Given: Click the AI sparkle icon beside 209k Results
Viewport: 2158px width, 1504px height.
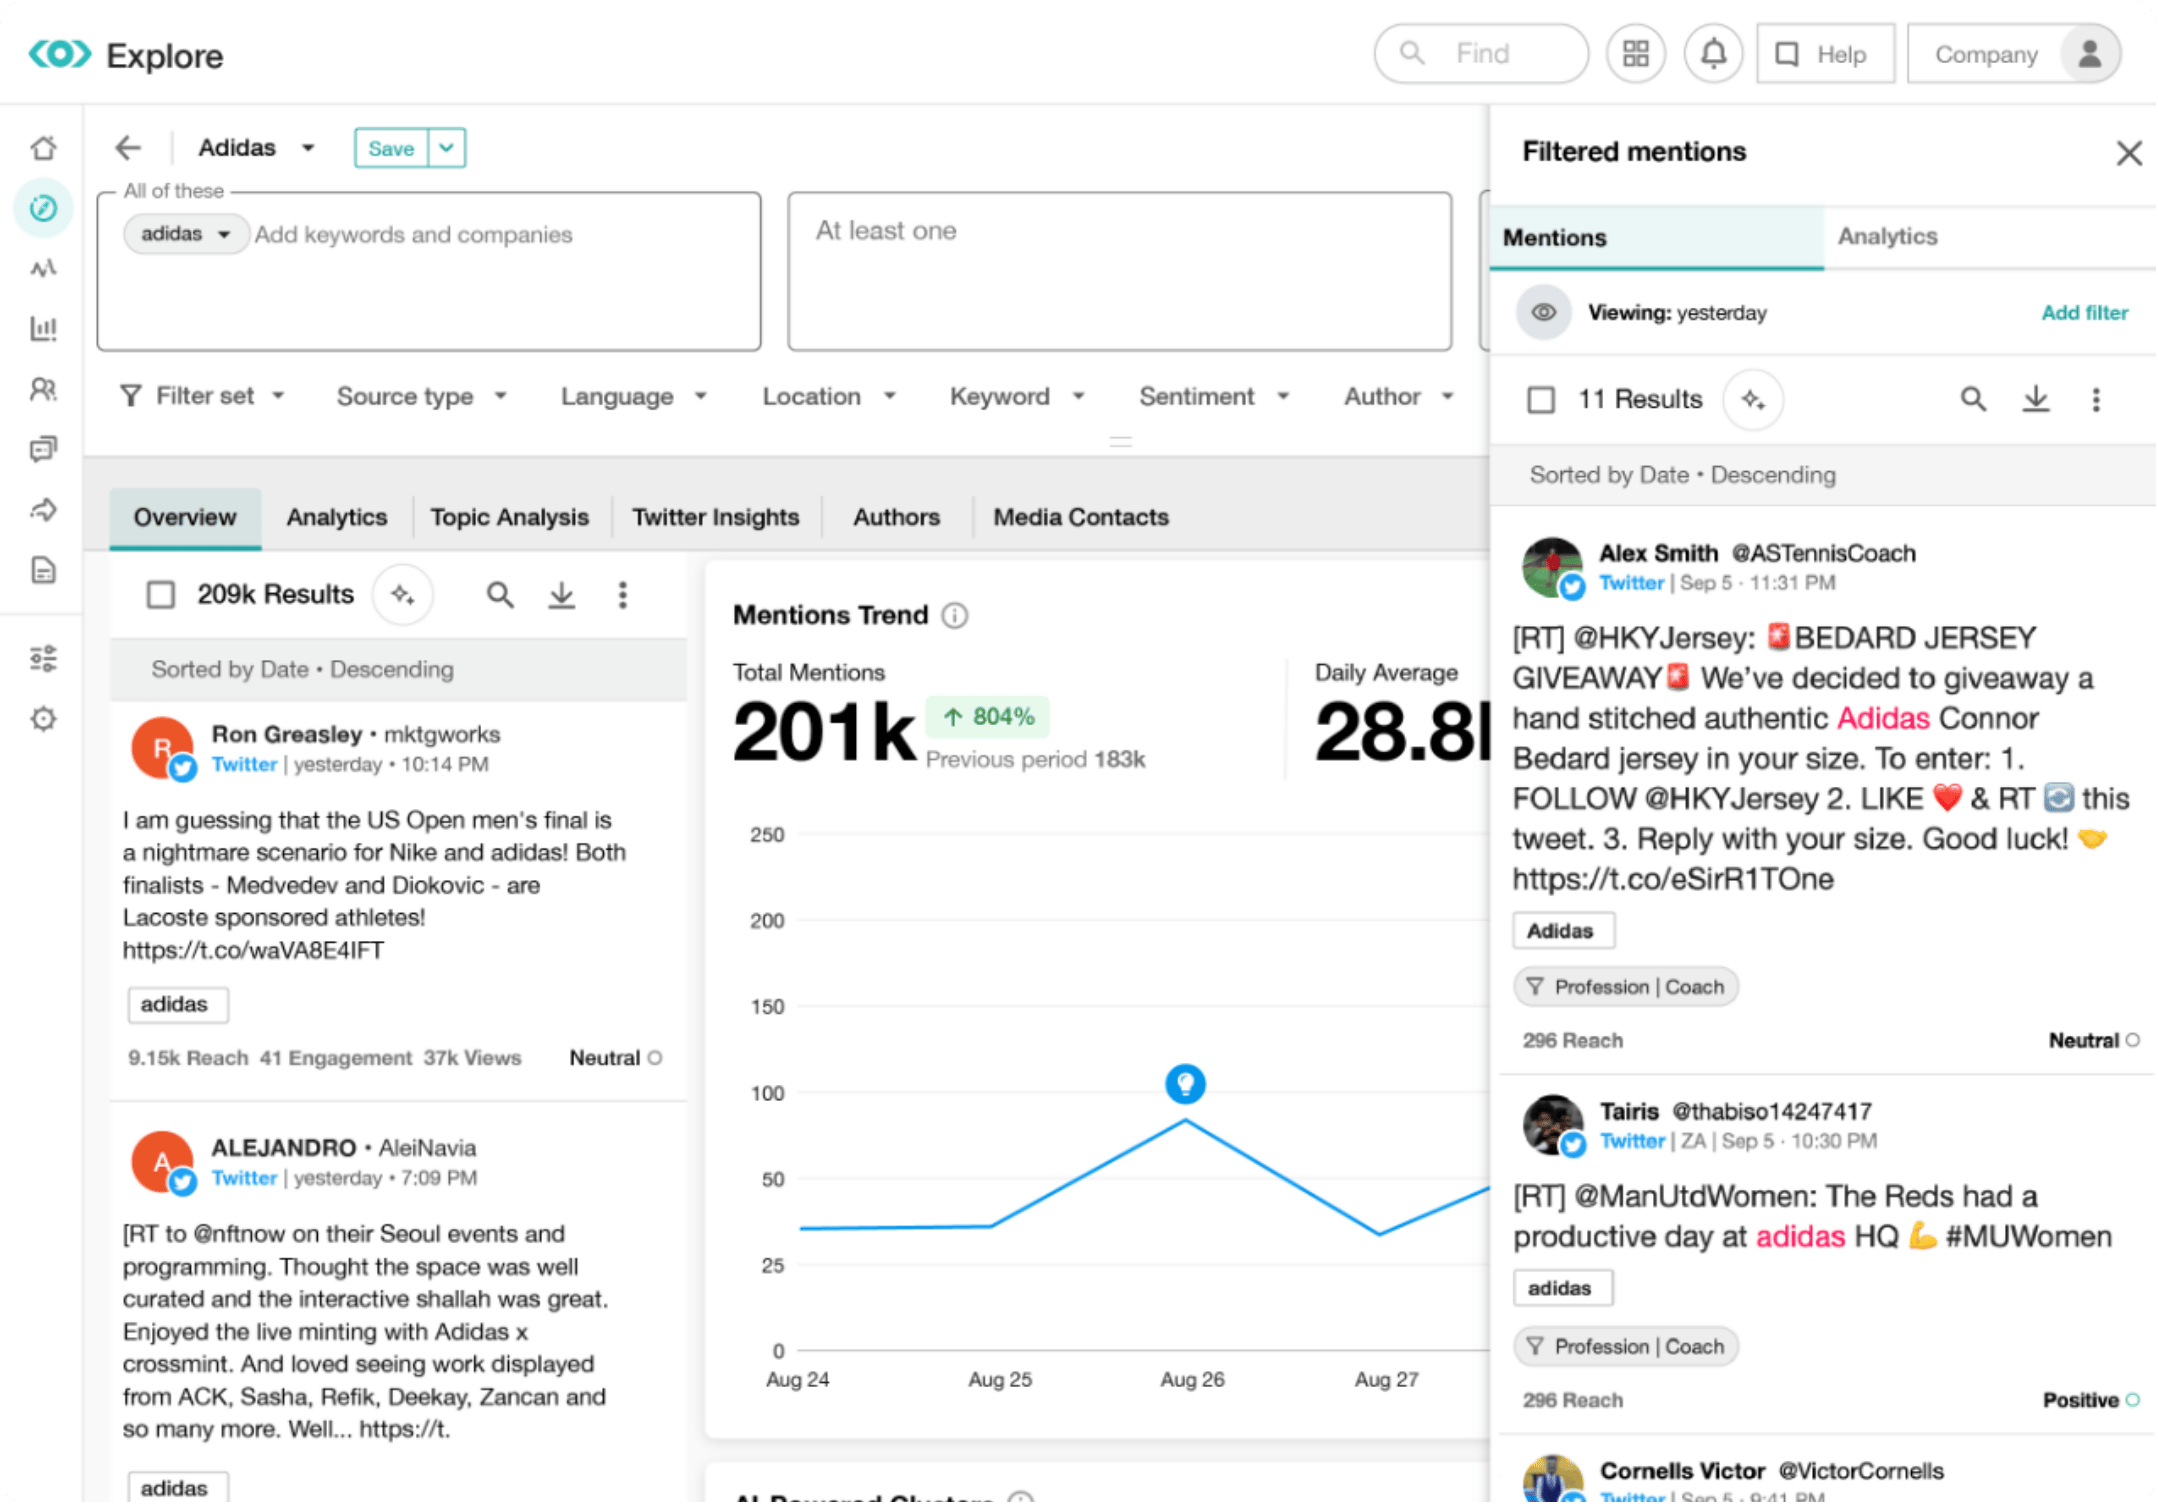Looking at the screenshot, I should tap(403, 595).
